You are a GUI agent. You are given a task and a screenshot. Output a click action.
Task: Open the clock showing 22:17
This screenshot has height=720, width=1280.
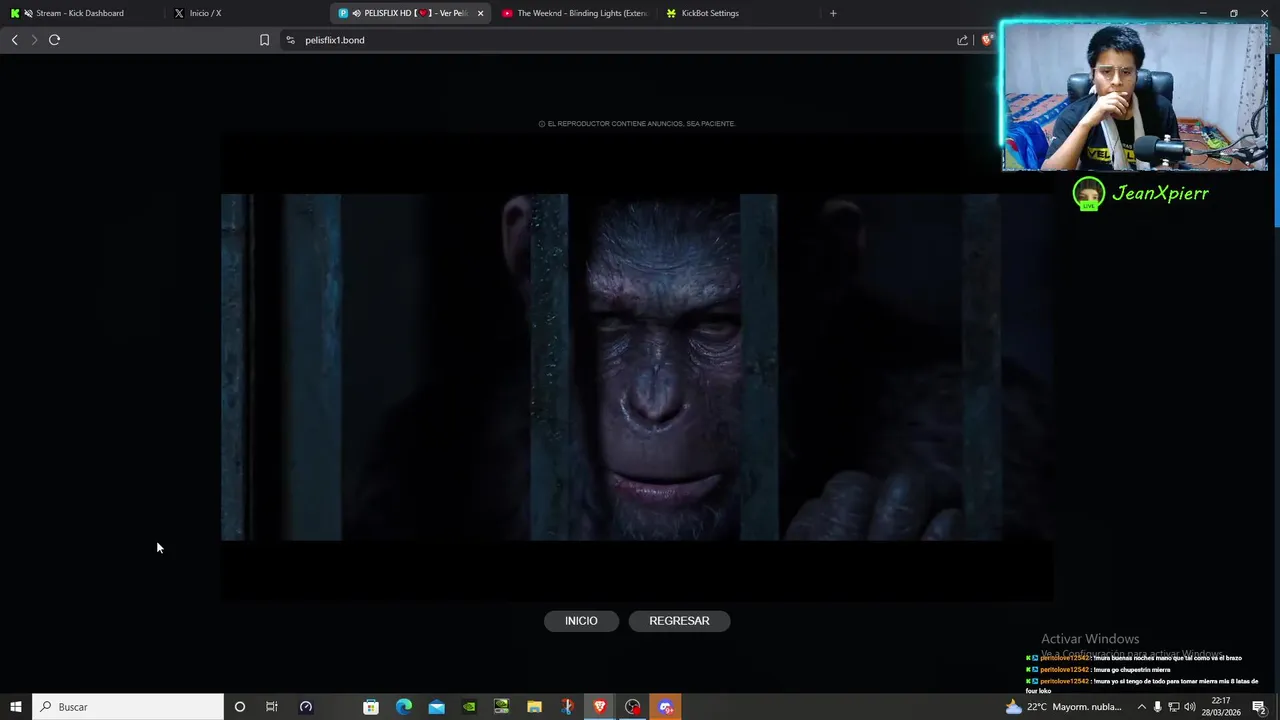1221,707
